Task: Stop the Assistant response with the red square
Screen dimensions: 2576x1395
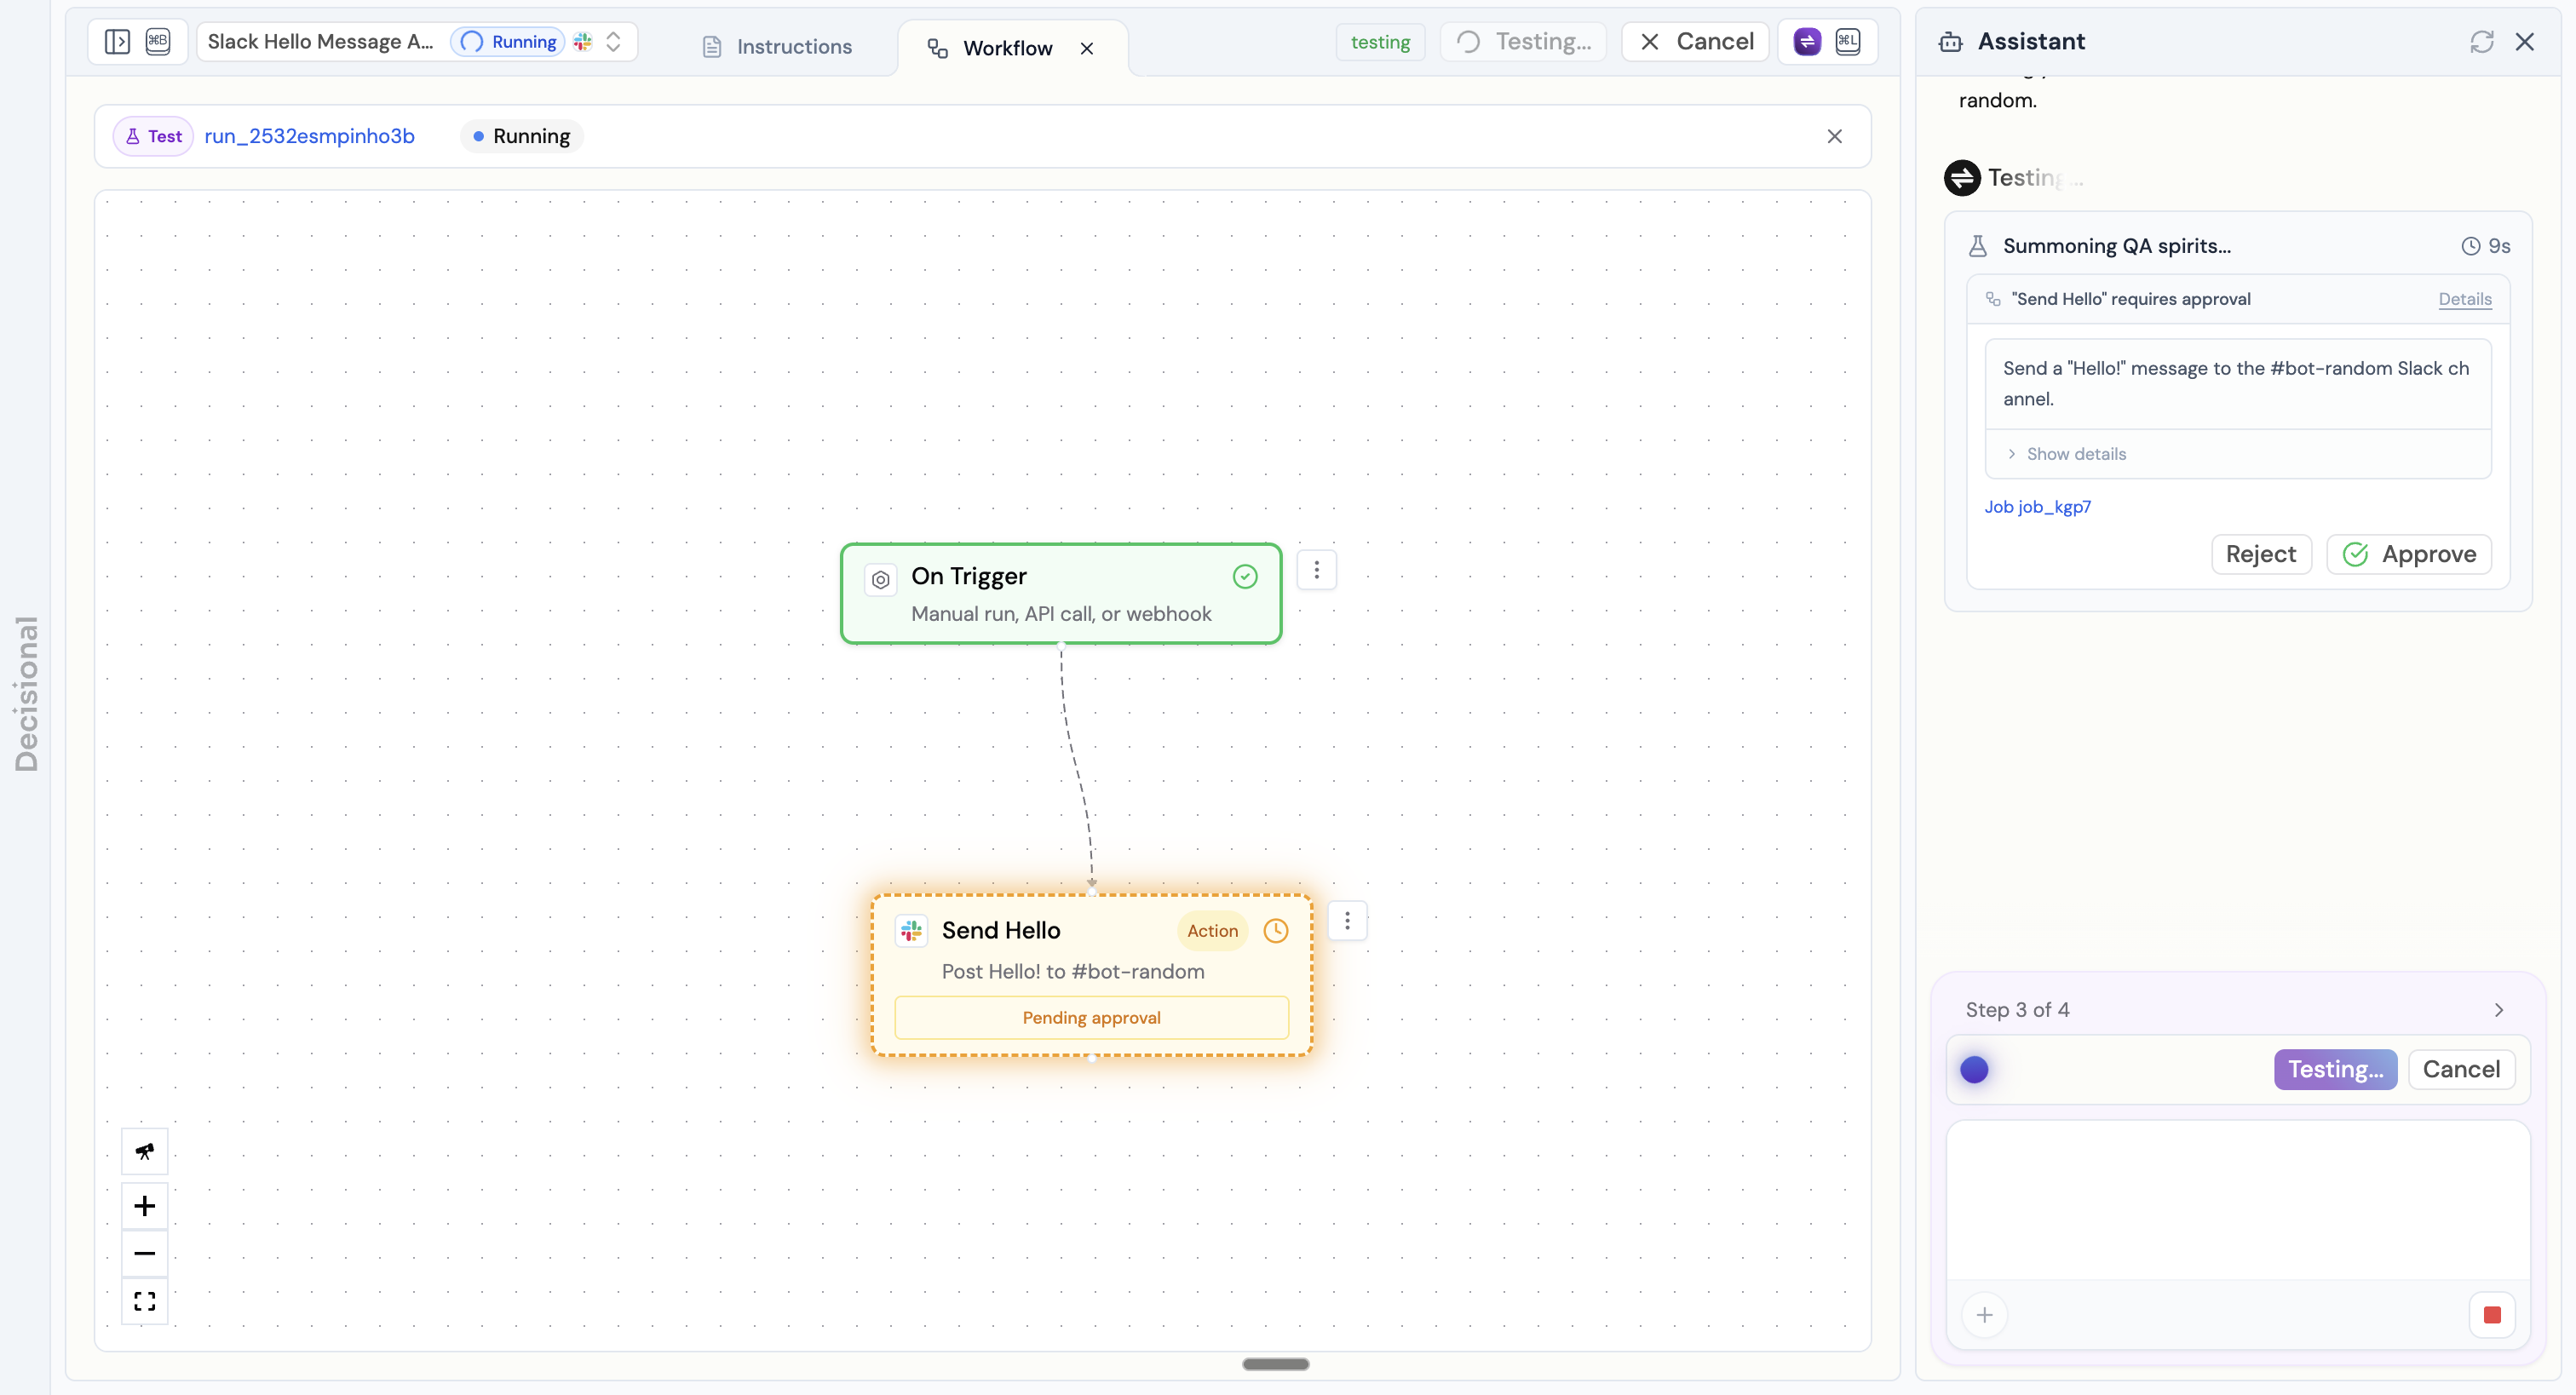Action: pos(2492,1315)
